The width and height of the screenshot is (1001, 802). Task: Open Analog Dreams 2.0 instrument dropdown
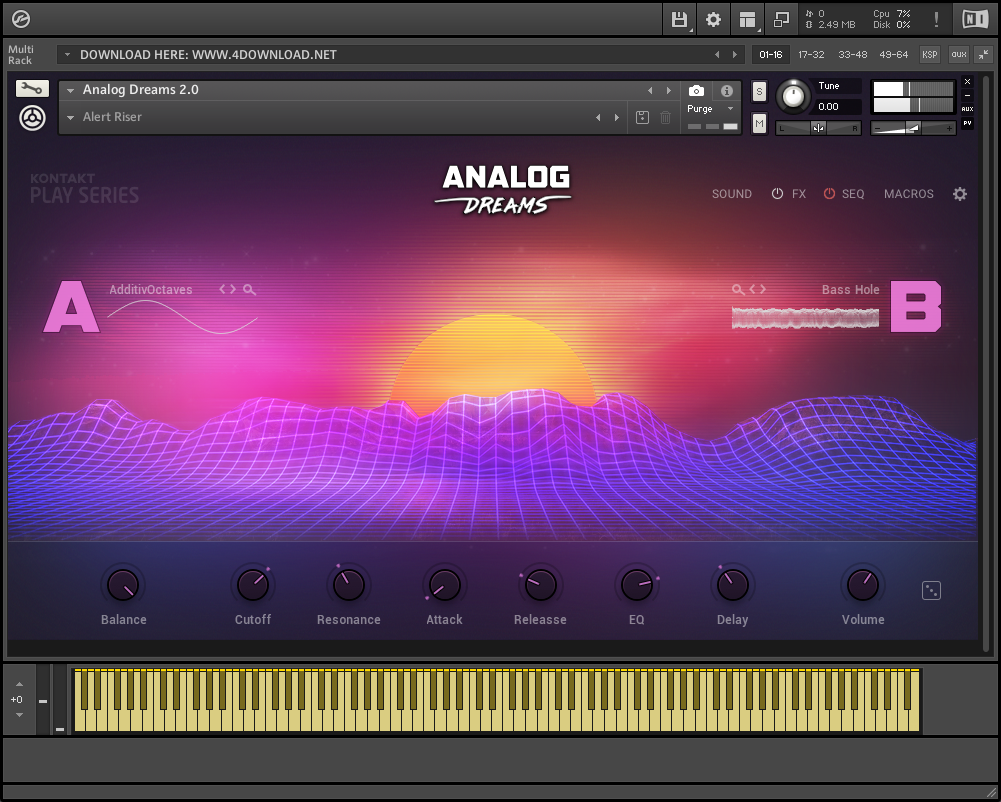70,91
